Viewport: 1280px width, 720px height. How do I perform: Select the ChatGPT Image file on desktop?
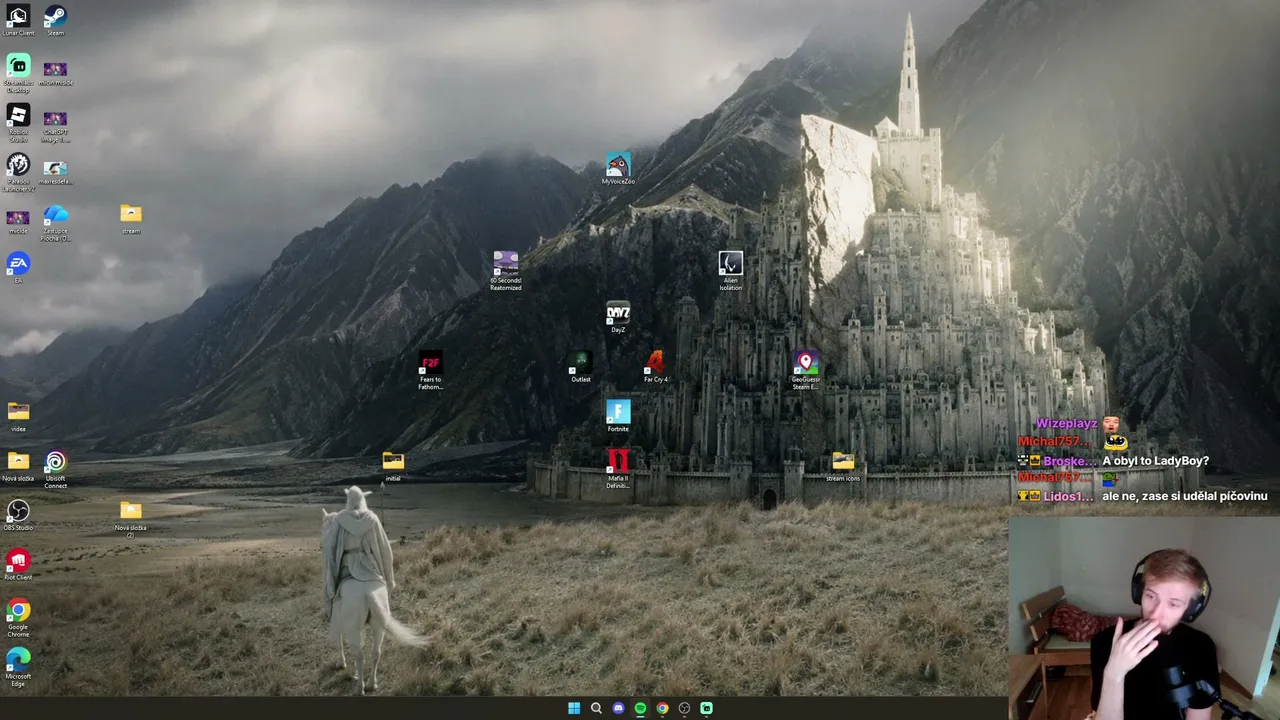(x=55, y=124)
